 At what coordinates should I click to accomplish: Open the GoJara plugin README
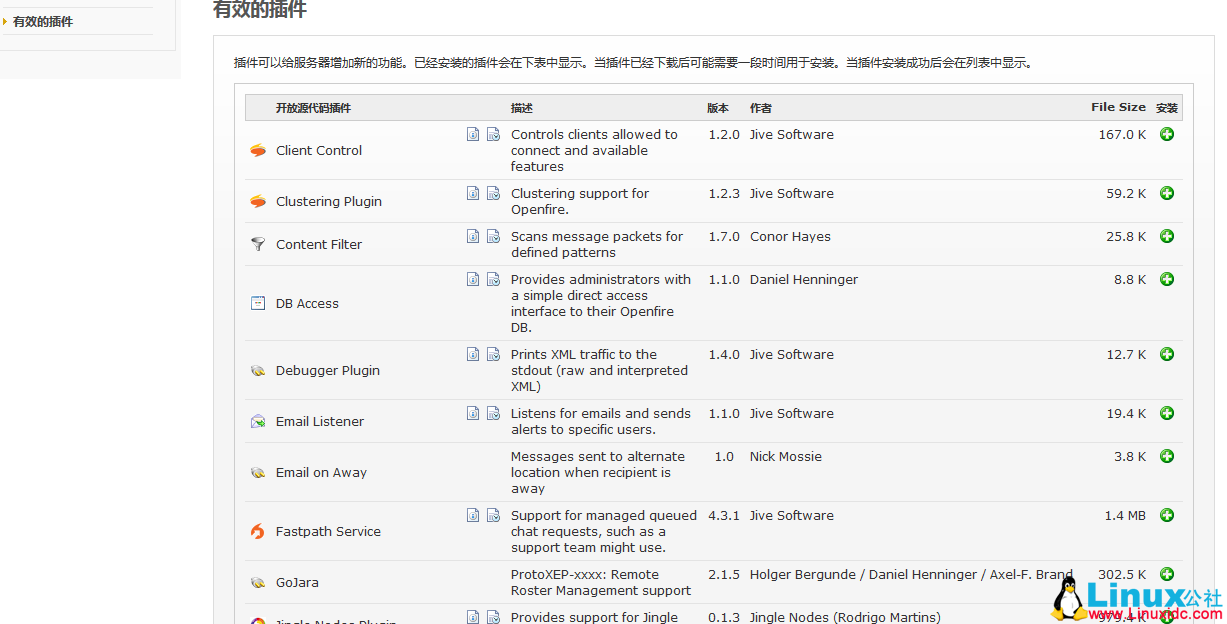tap(472, 574)
